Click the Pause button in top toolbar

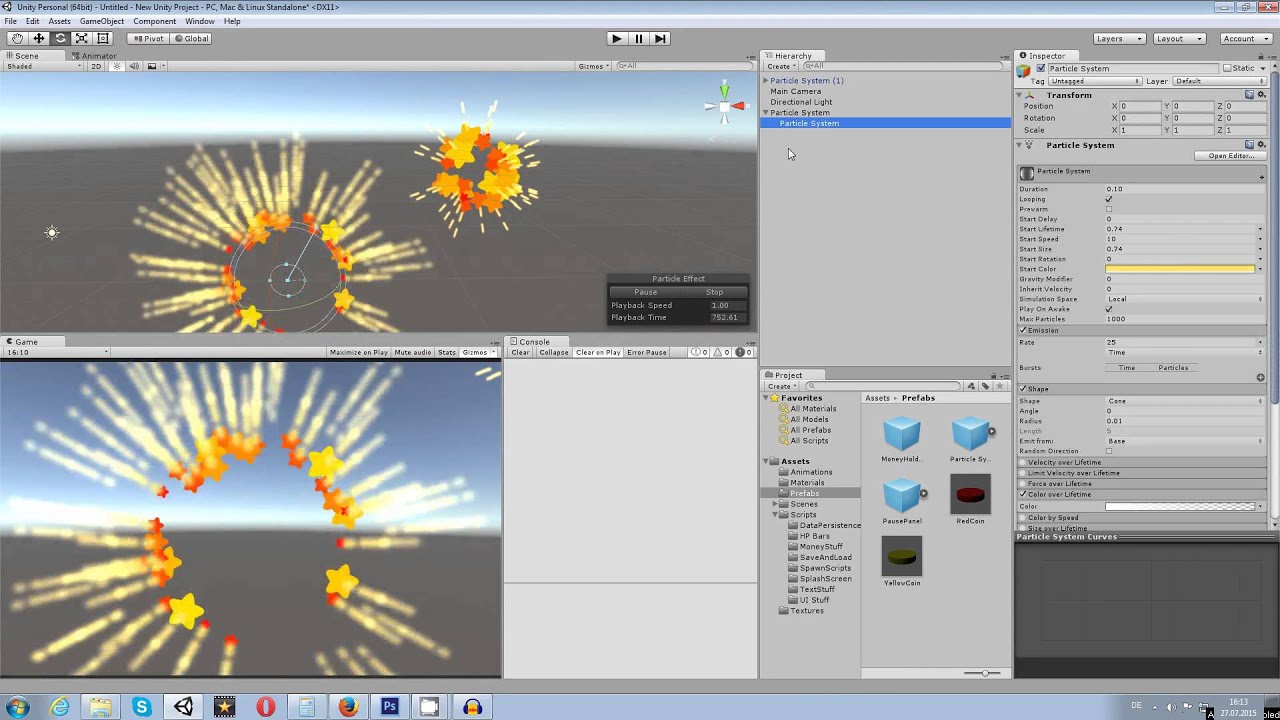(x=638, y=38)
